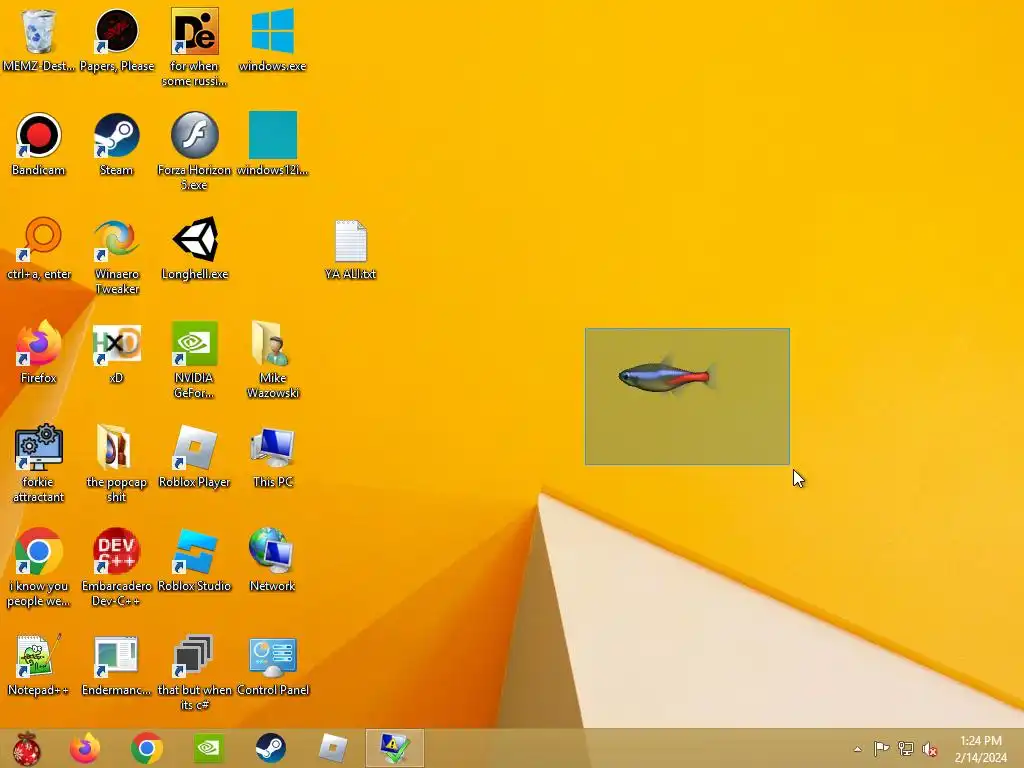
Task: Select the YA ALI.txt text file
Action: (x=351, y=249)
